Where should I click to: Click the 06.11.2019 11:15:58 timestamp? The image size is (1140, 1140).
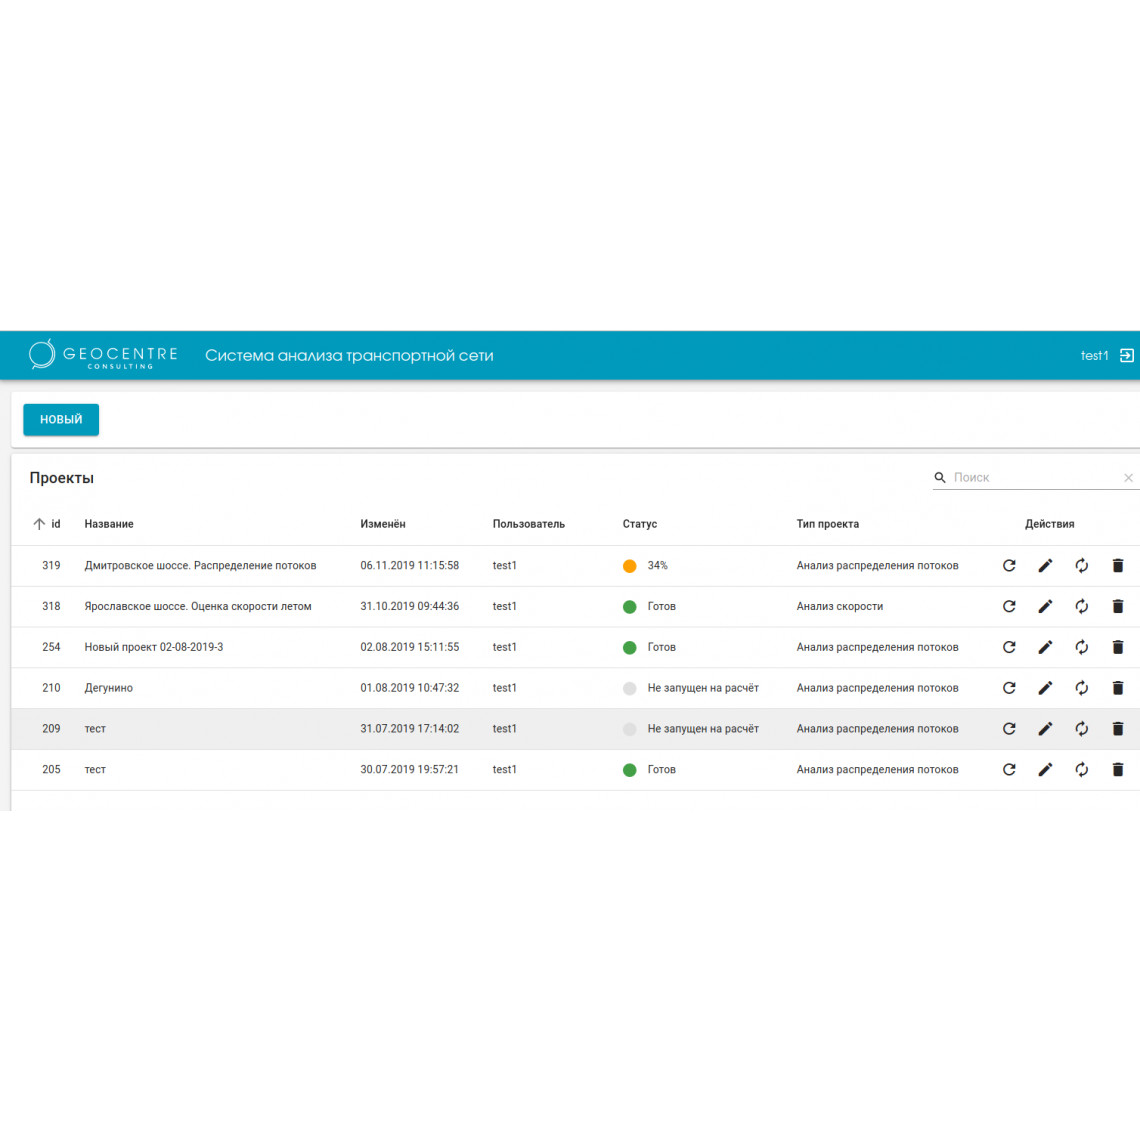pos(409,566)
